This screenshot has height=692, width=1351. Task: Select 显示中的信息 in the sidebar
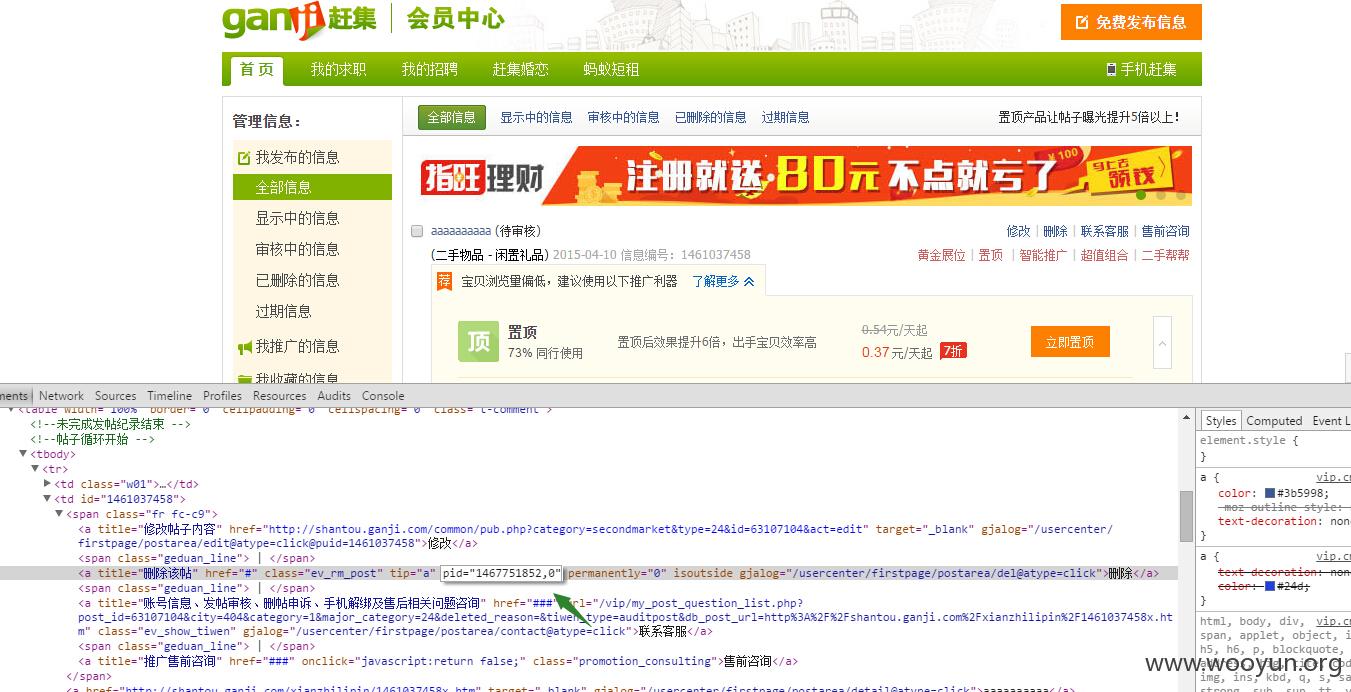pyautogui.click(x=297, y=218)
